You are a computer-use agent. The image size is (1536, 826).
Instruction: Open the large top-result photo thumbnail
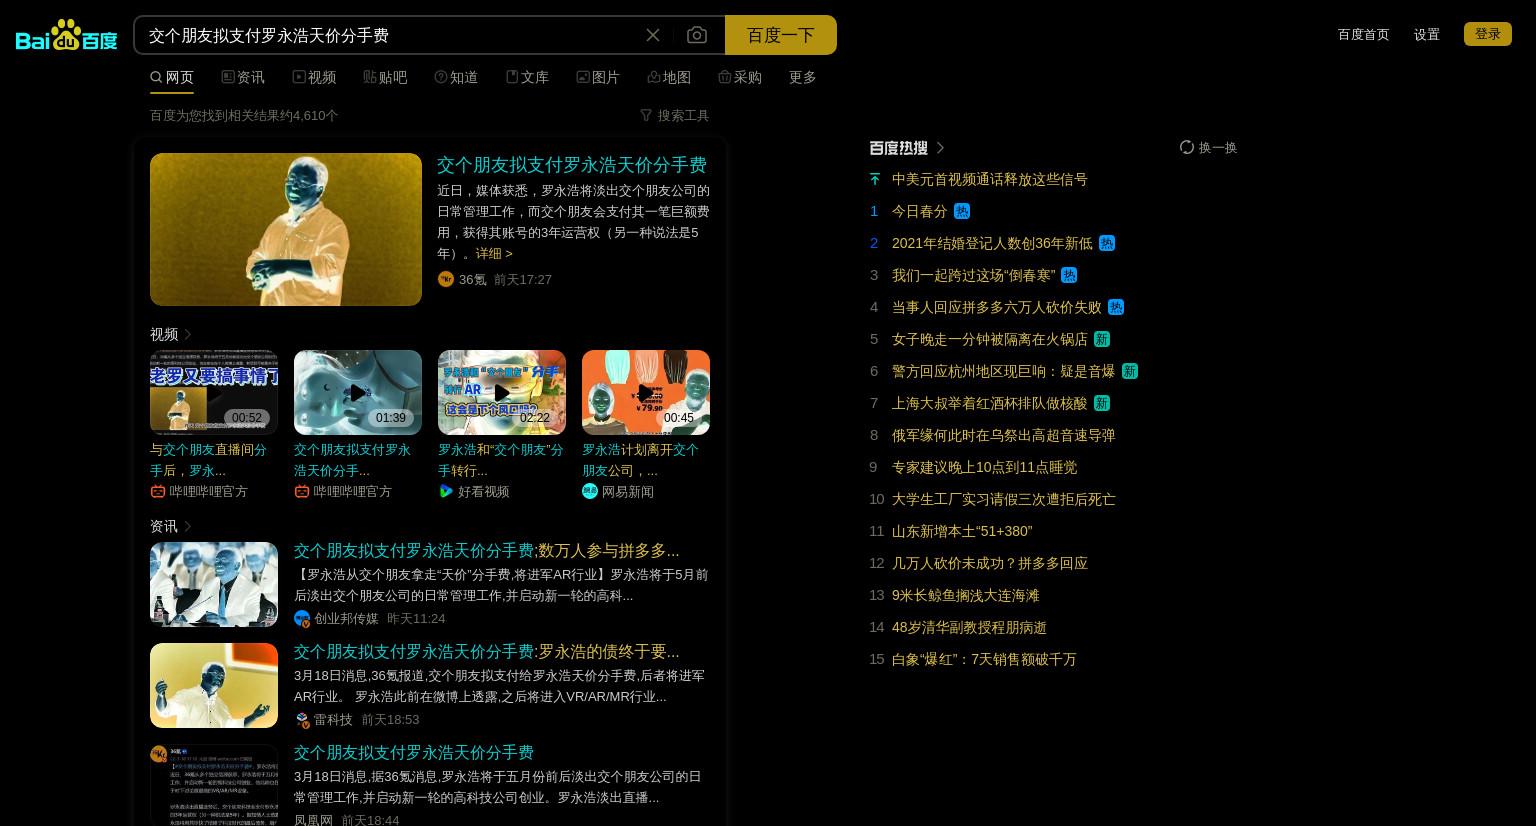(286, 229)
